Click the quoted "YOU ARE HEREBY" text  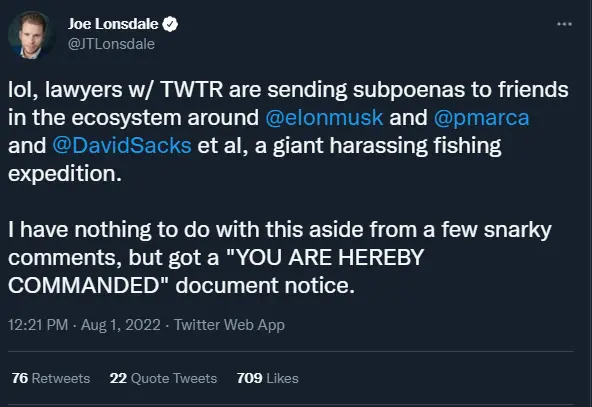coord(325,257)
